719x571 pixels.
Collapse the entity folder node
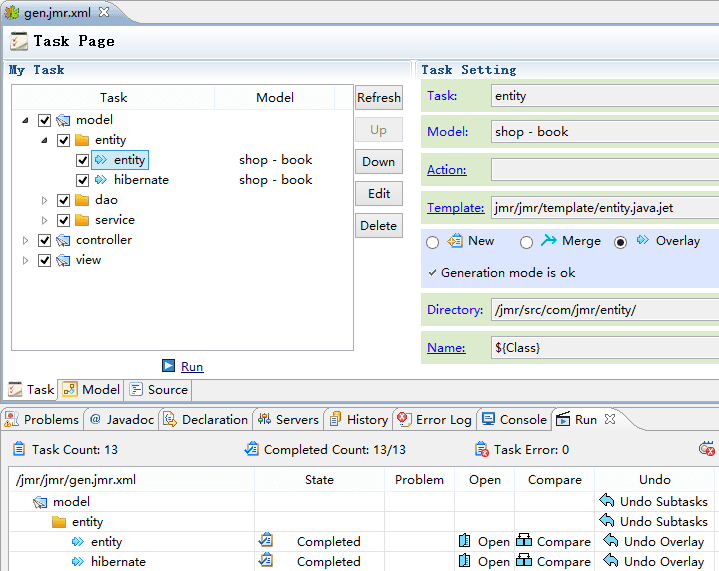pos(44,140)
